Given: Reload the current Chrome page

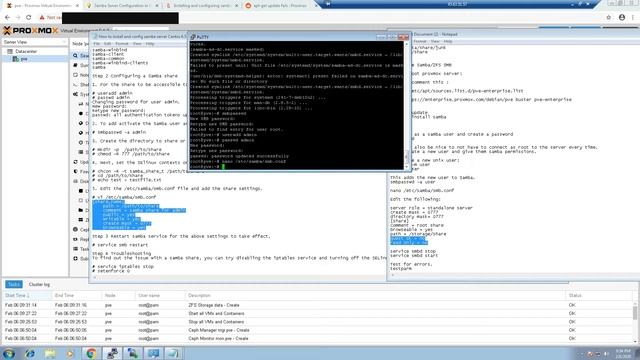Looking at the screenshot, I should (x=29, y=18).
